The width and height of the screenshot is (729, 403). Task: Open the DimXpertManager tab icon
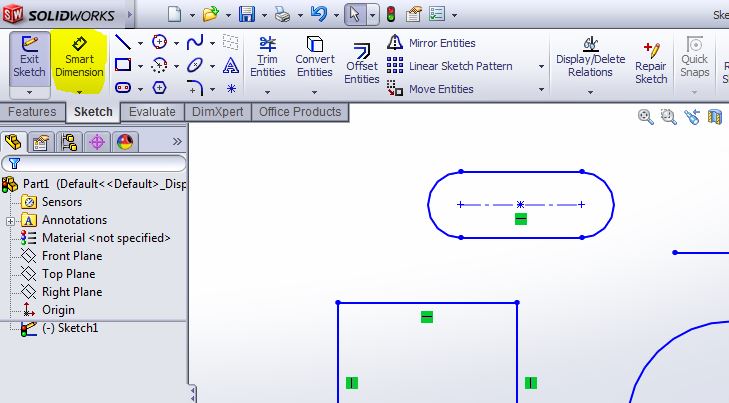pos(97,142)
